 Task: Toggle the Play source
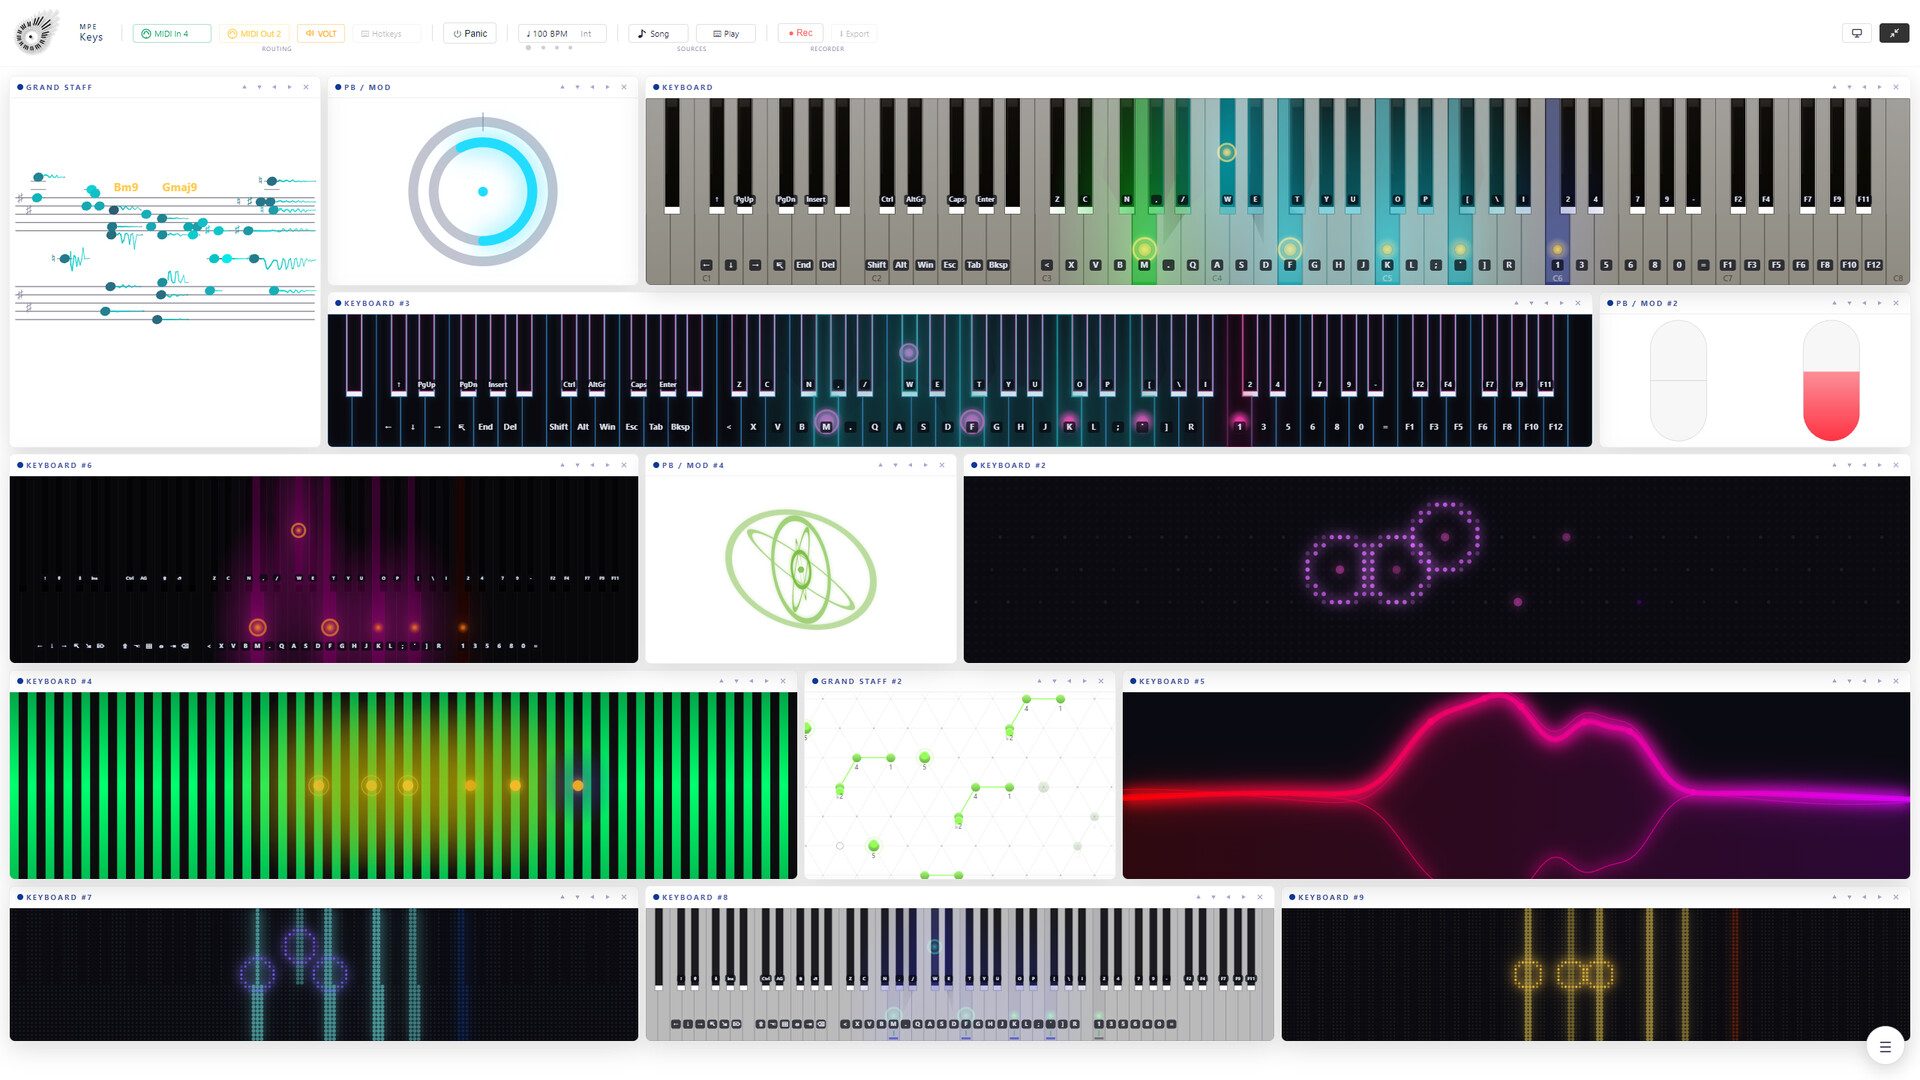coord(726,34)
